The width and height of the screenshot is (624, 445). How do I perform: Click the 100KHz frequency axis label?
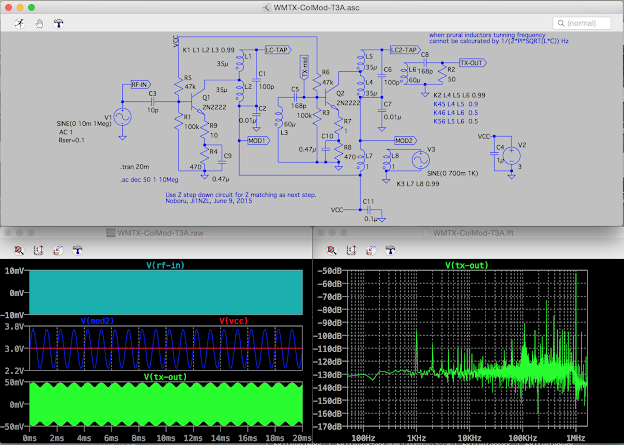pyautogui.click(x=522, y=438)
